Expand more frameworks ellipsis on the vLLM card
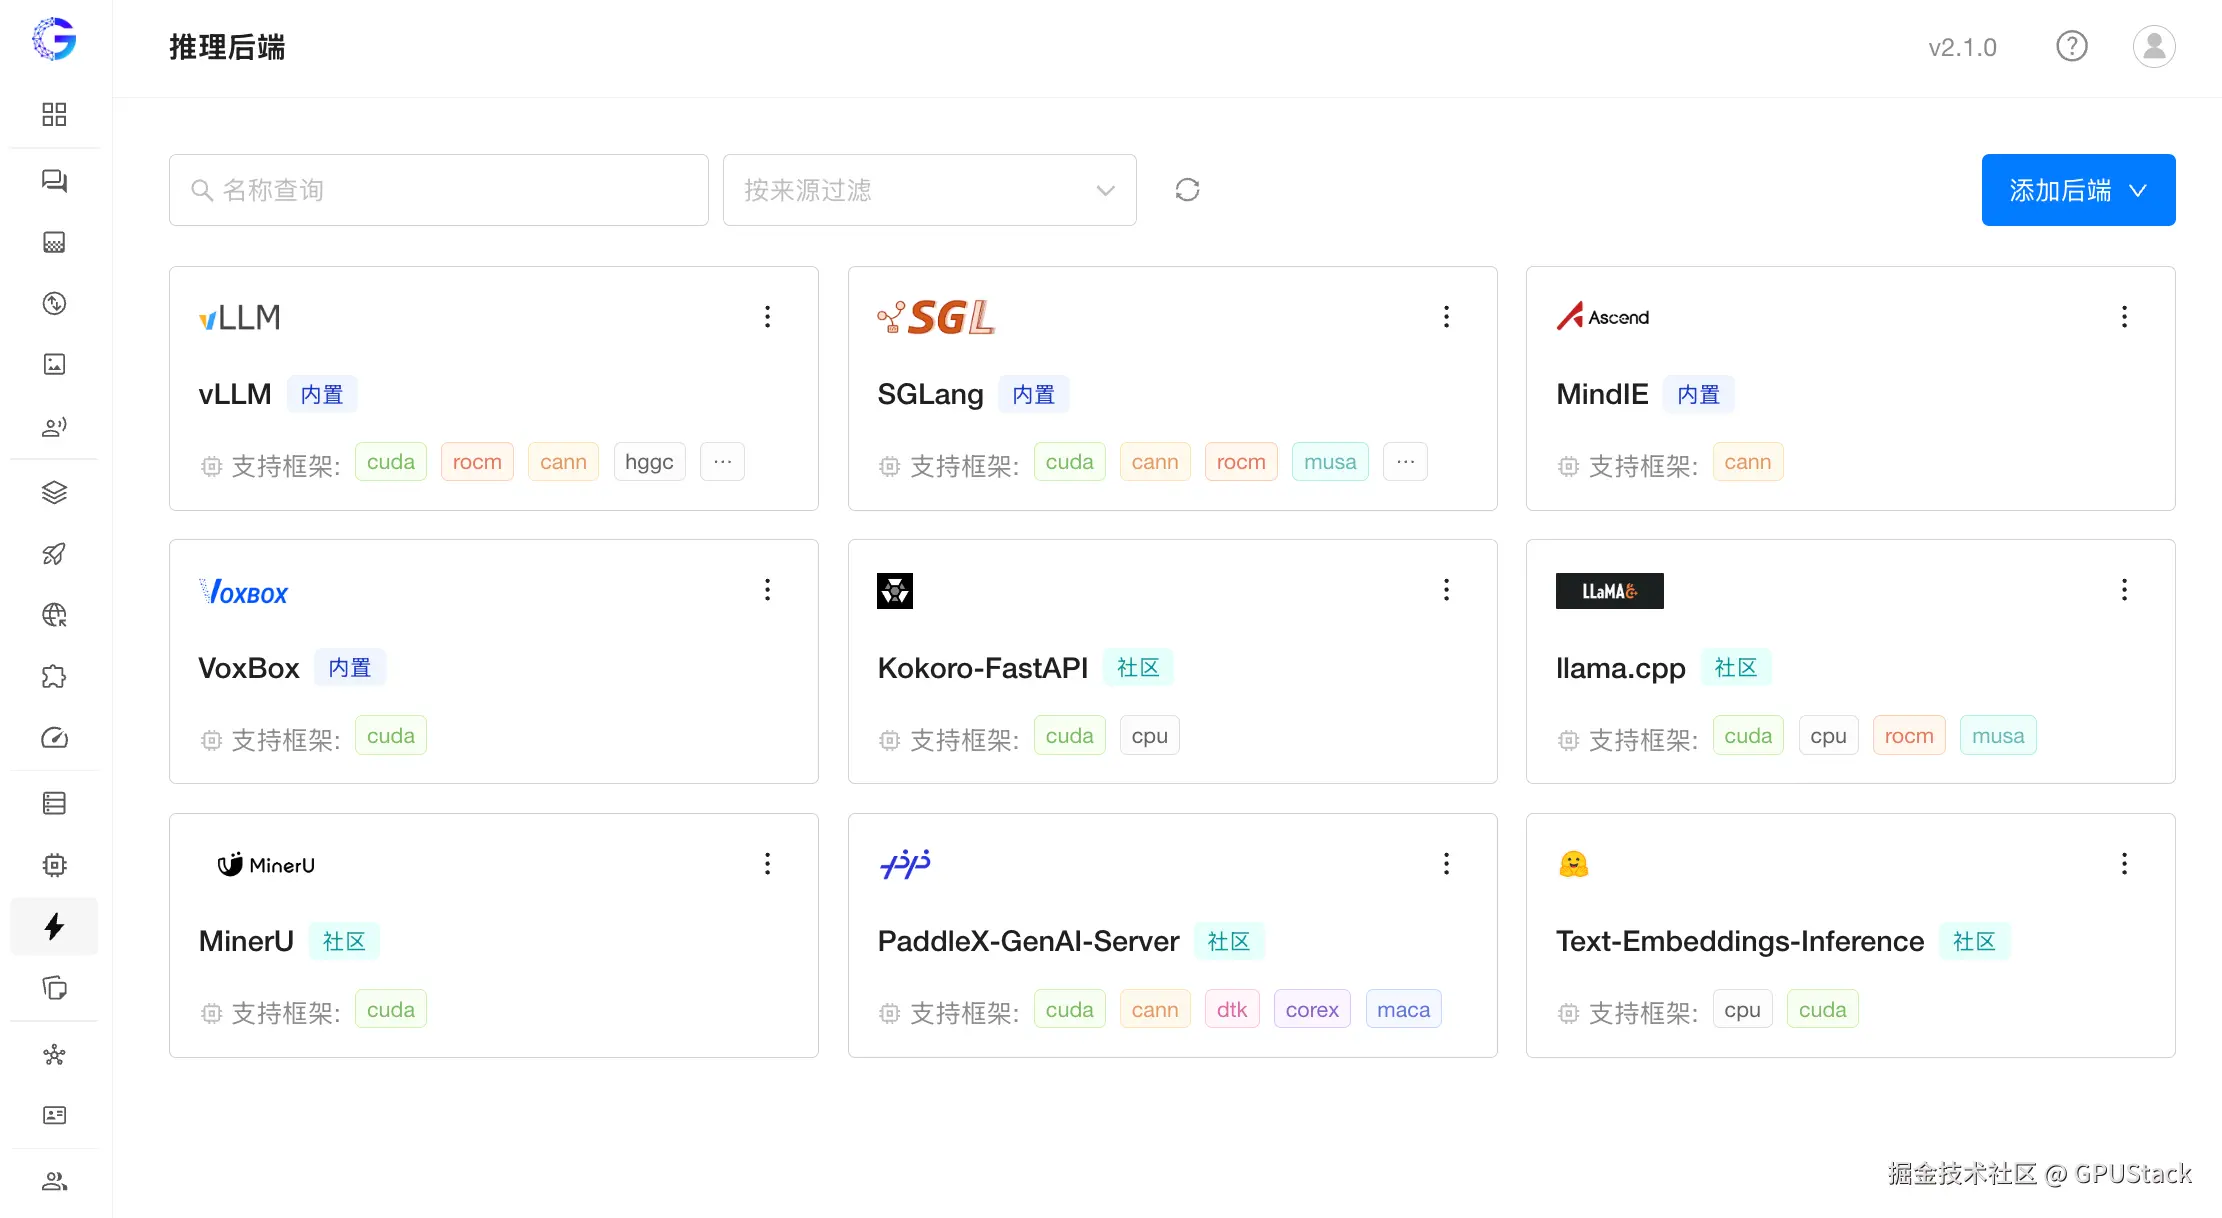Screen dimensions: 2222x1218 722,462
